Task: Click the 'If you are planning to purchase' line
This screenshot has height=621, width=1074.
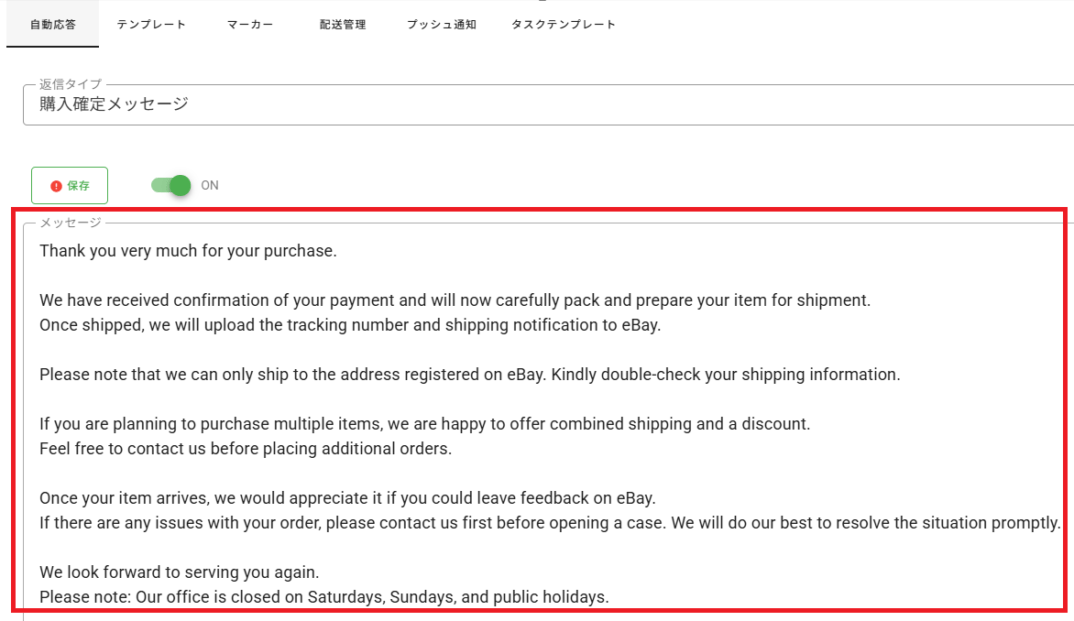Action: click(x=425, y=424)
